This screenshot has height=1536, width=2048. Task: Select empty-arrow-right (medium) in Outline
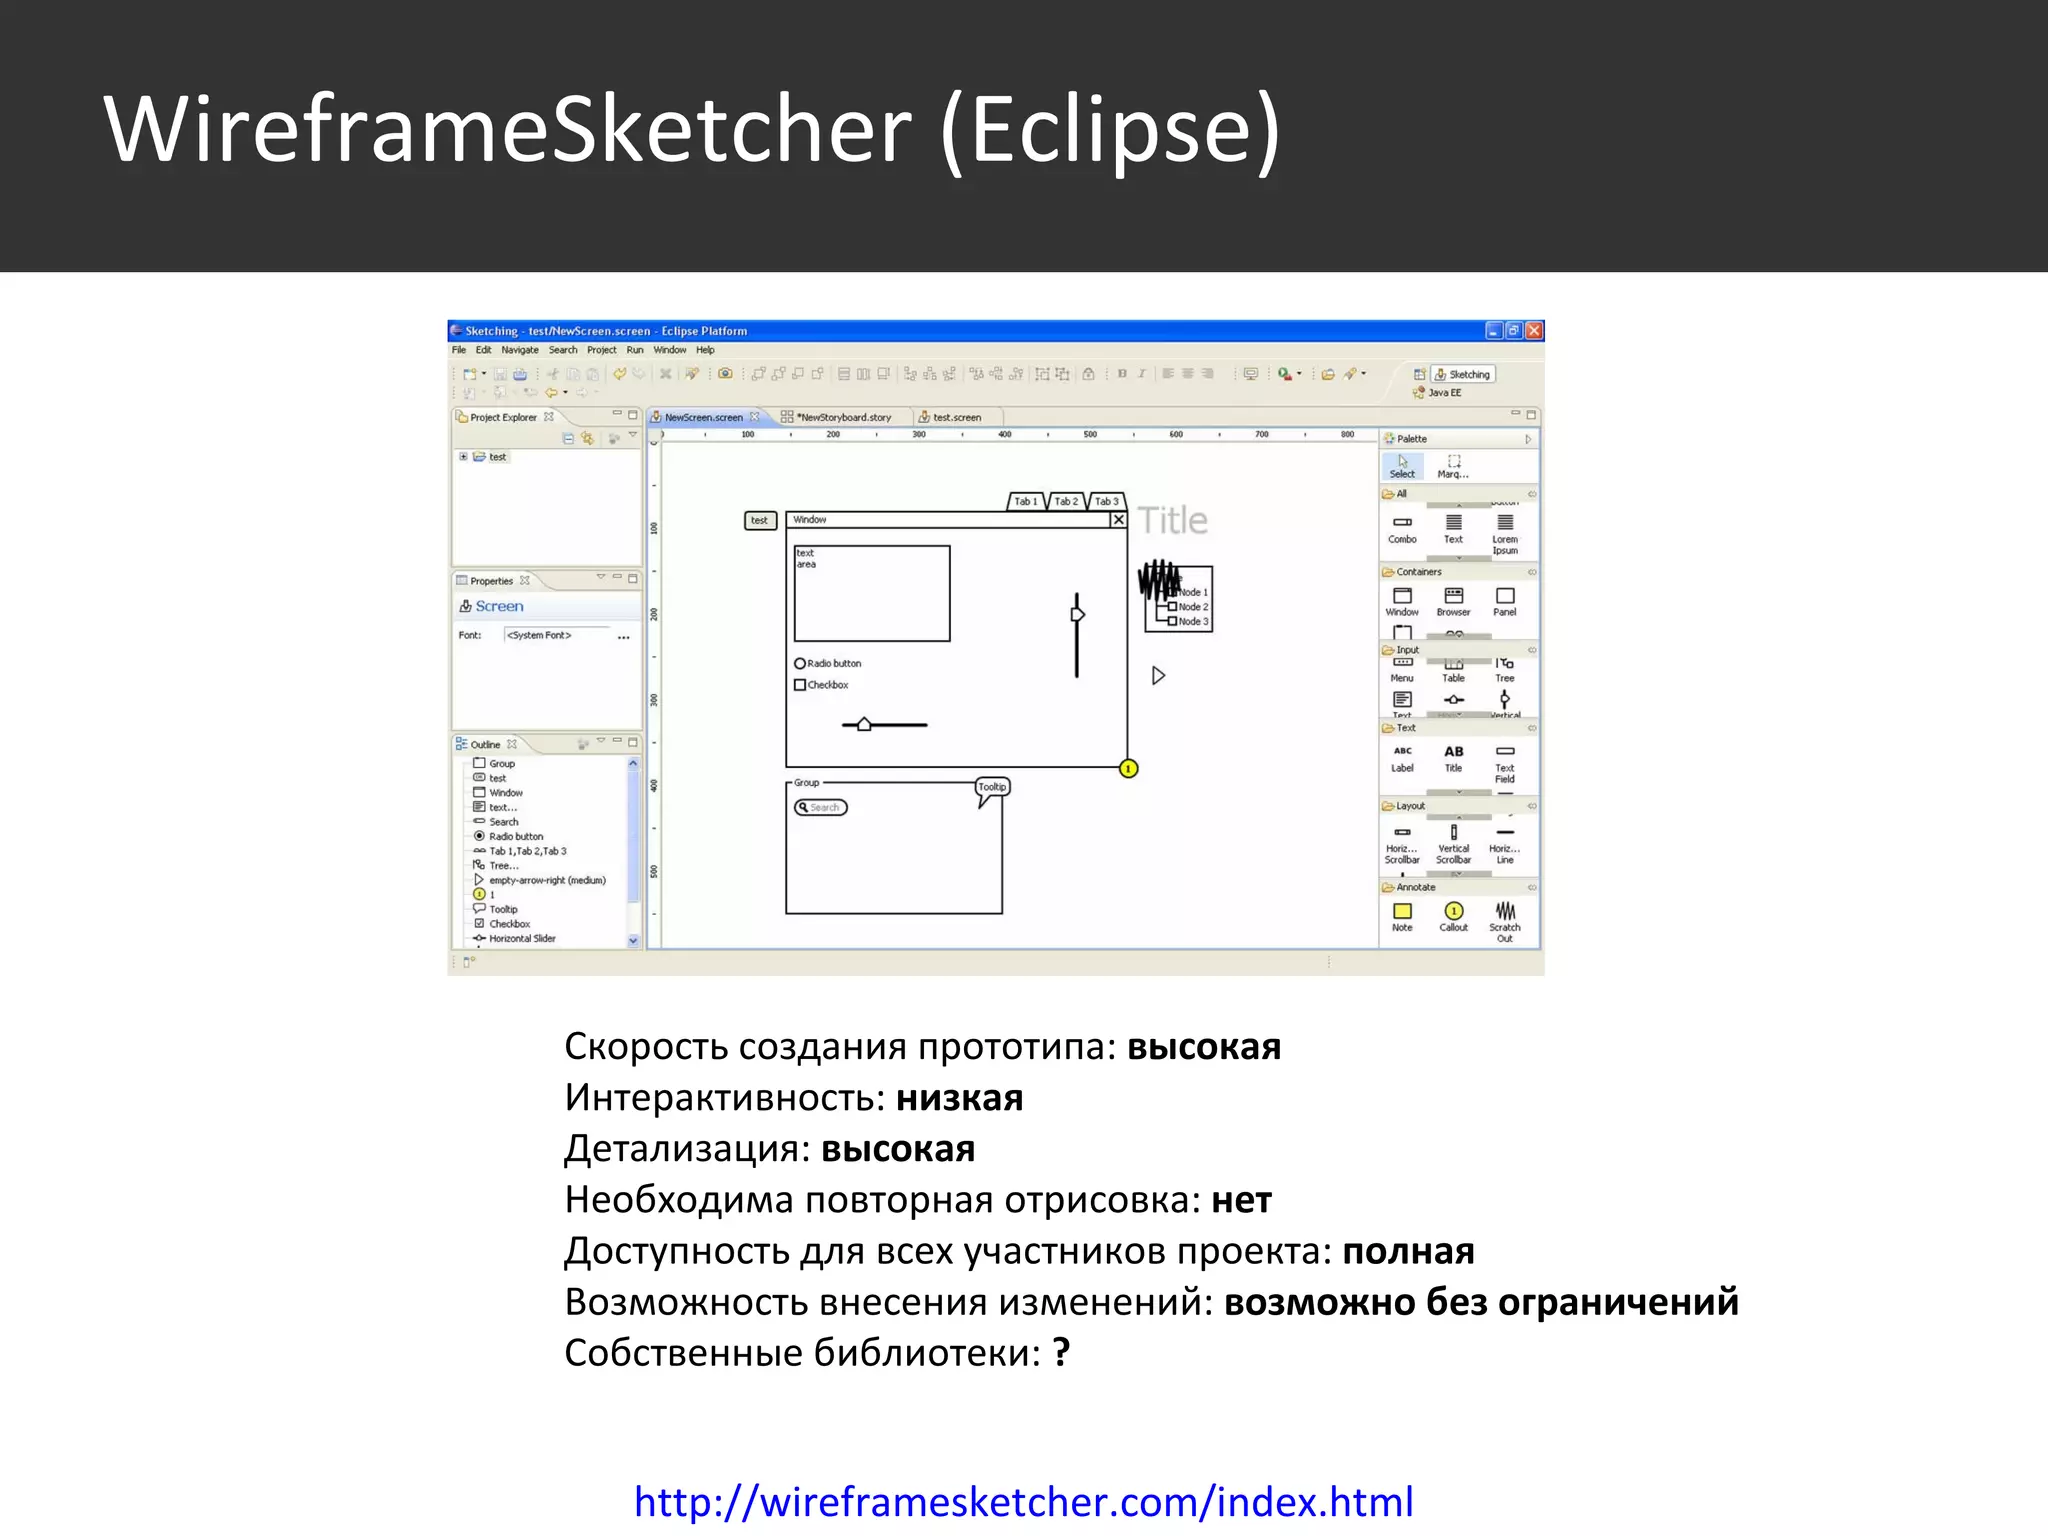[539, 881]
